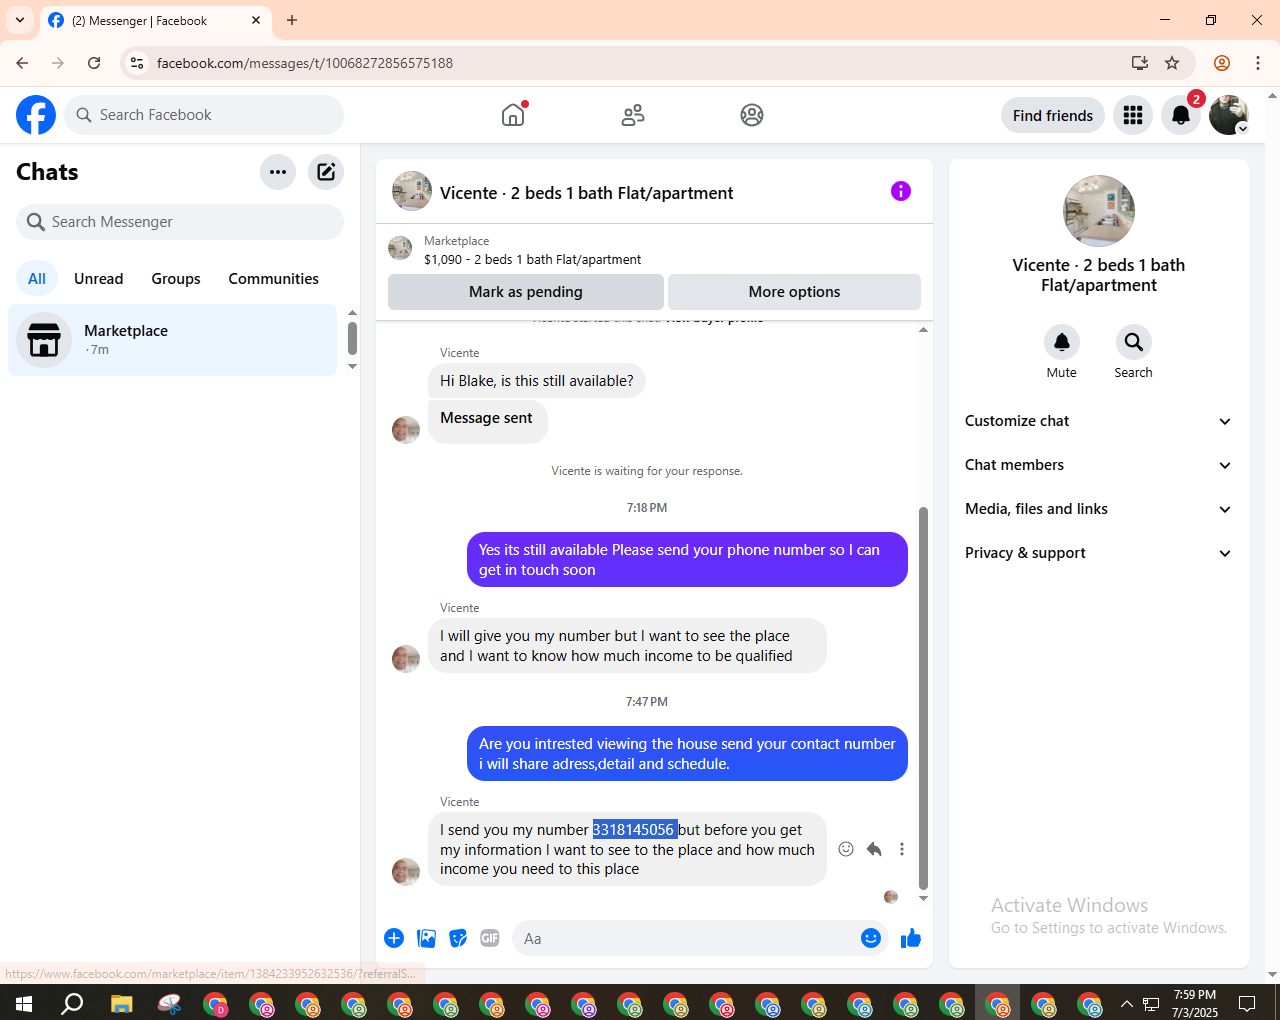Image resolution: width=1280 pixels, height=1020 pixels.
Task: Choose a sticker icon
Action: [x=458, y=938]
